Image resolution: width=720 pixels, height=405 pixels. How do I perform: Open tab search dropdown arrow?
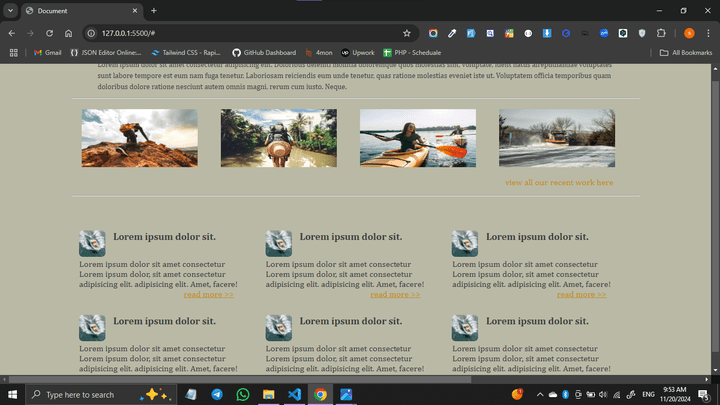10,11
